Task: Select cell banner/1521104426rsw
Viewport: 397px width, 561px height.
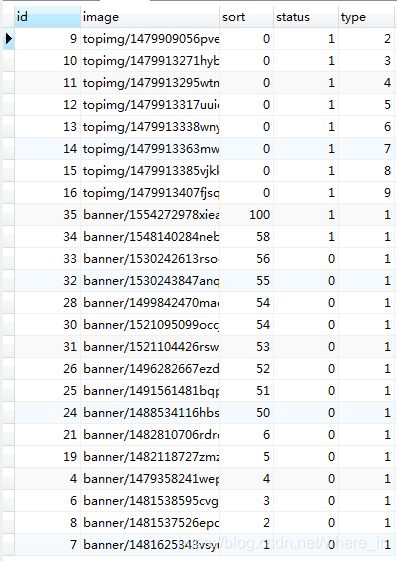Action: point(150,347)
